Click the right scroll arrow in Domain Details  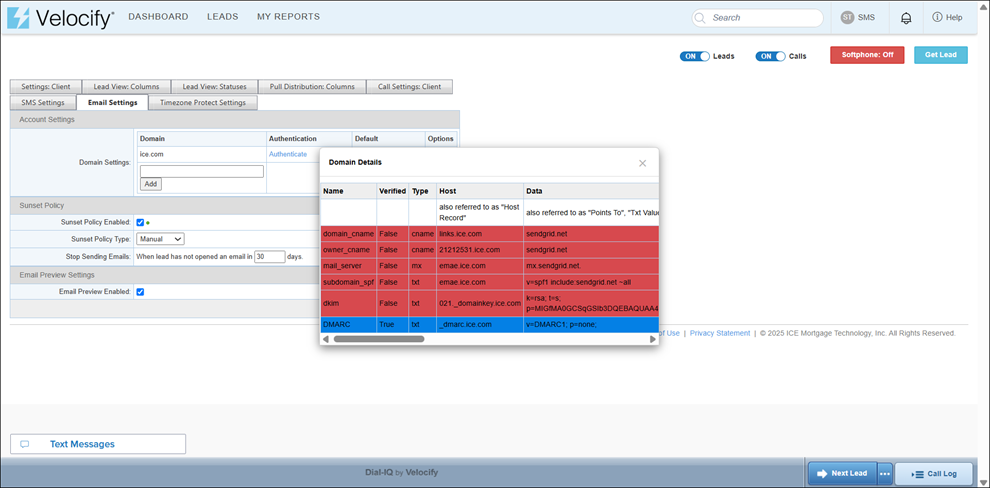[x=653, y=339]
